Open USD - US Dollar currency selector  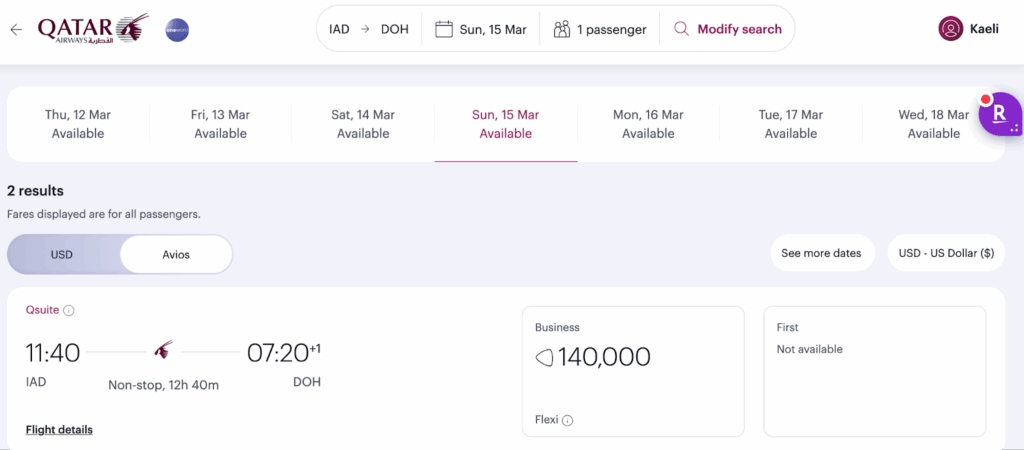click(946, 253)
